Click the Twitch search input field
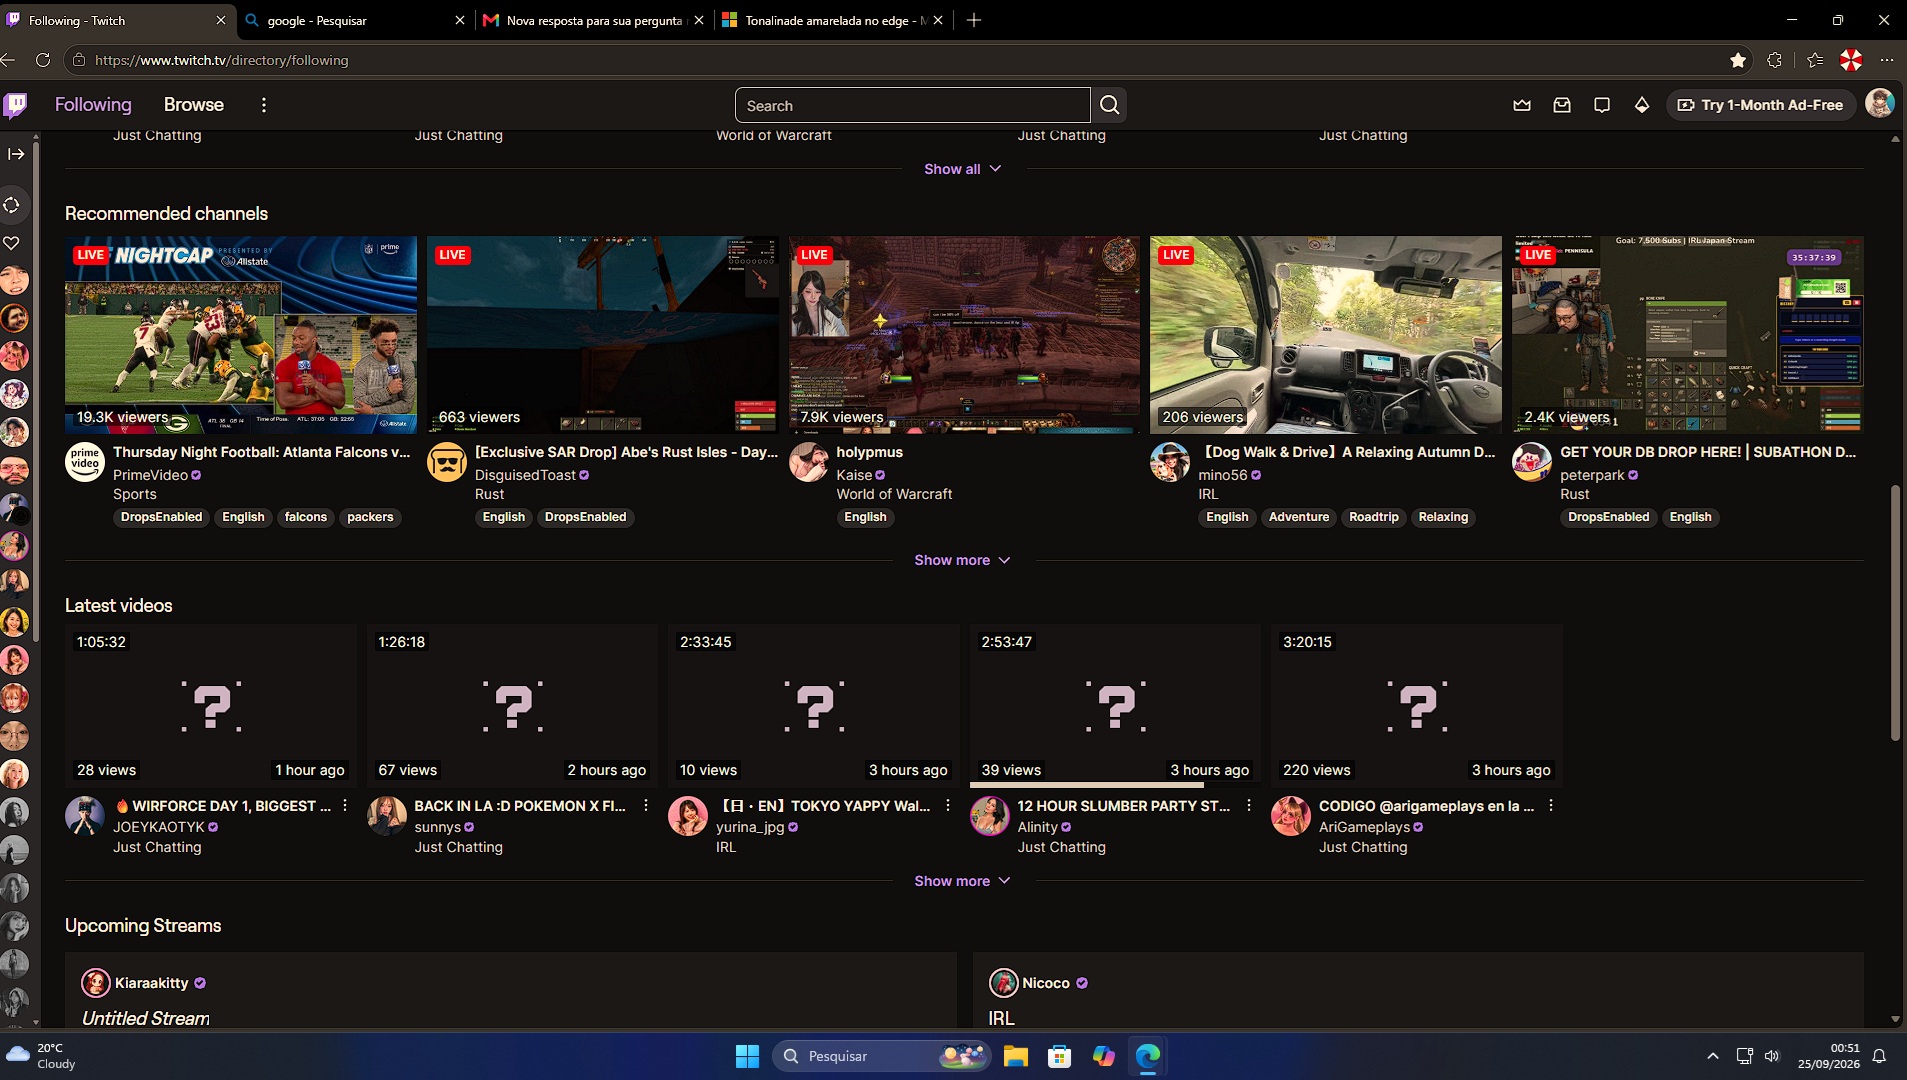The height and width of the screenshot is (1080, 1907). click(912, 105)
